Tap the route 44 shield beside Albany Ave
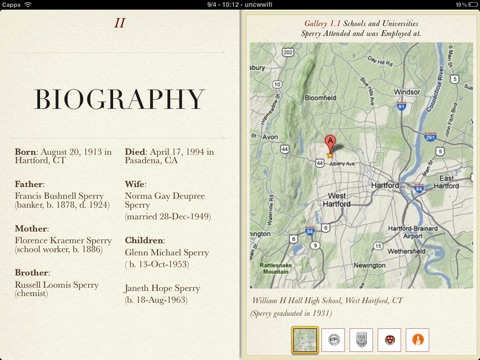This screenshot has height=360, width=480. point(320,163)
